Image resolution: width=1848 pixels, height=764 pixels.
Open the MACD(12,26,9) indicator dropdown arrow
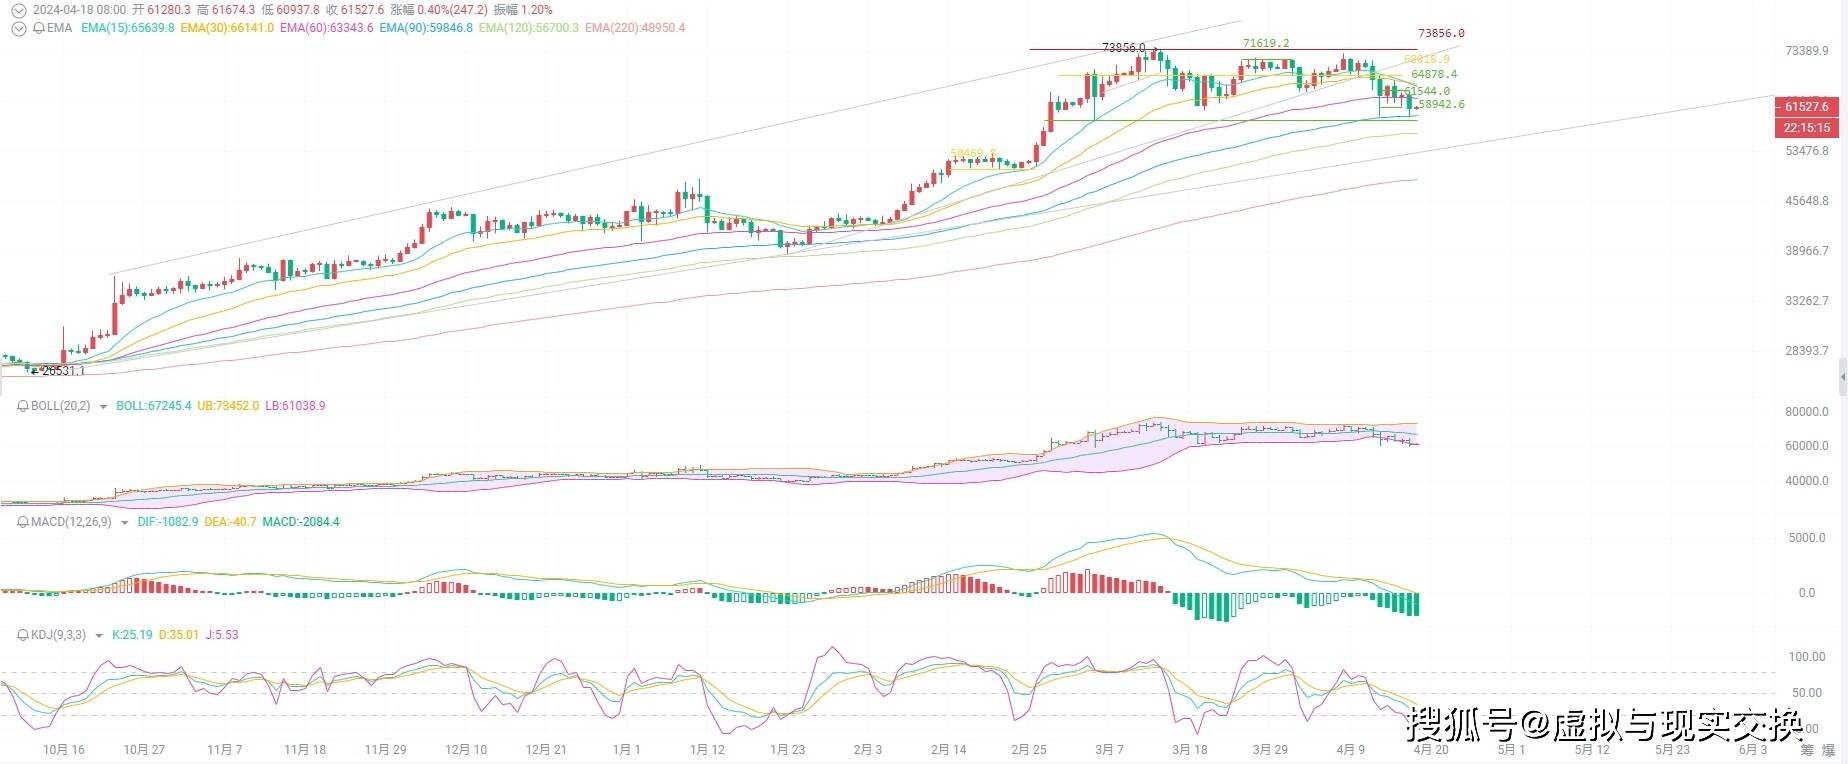124,523
